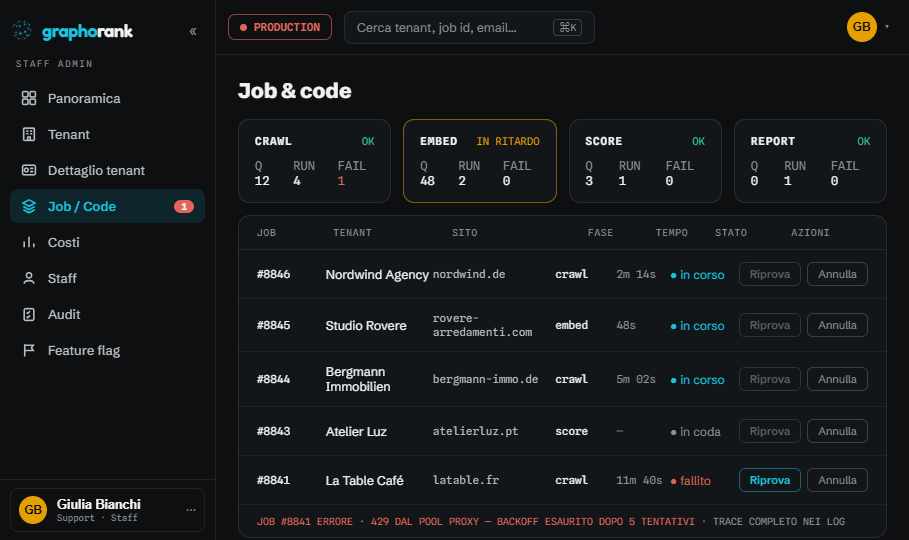Navigate to Costi

pos(107,242)
